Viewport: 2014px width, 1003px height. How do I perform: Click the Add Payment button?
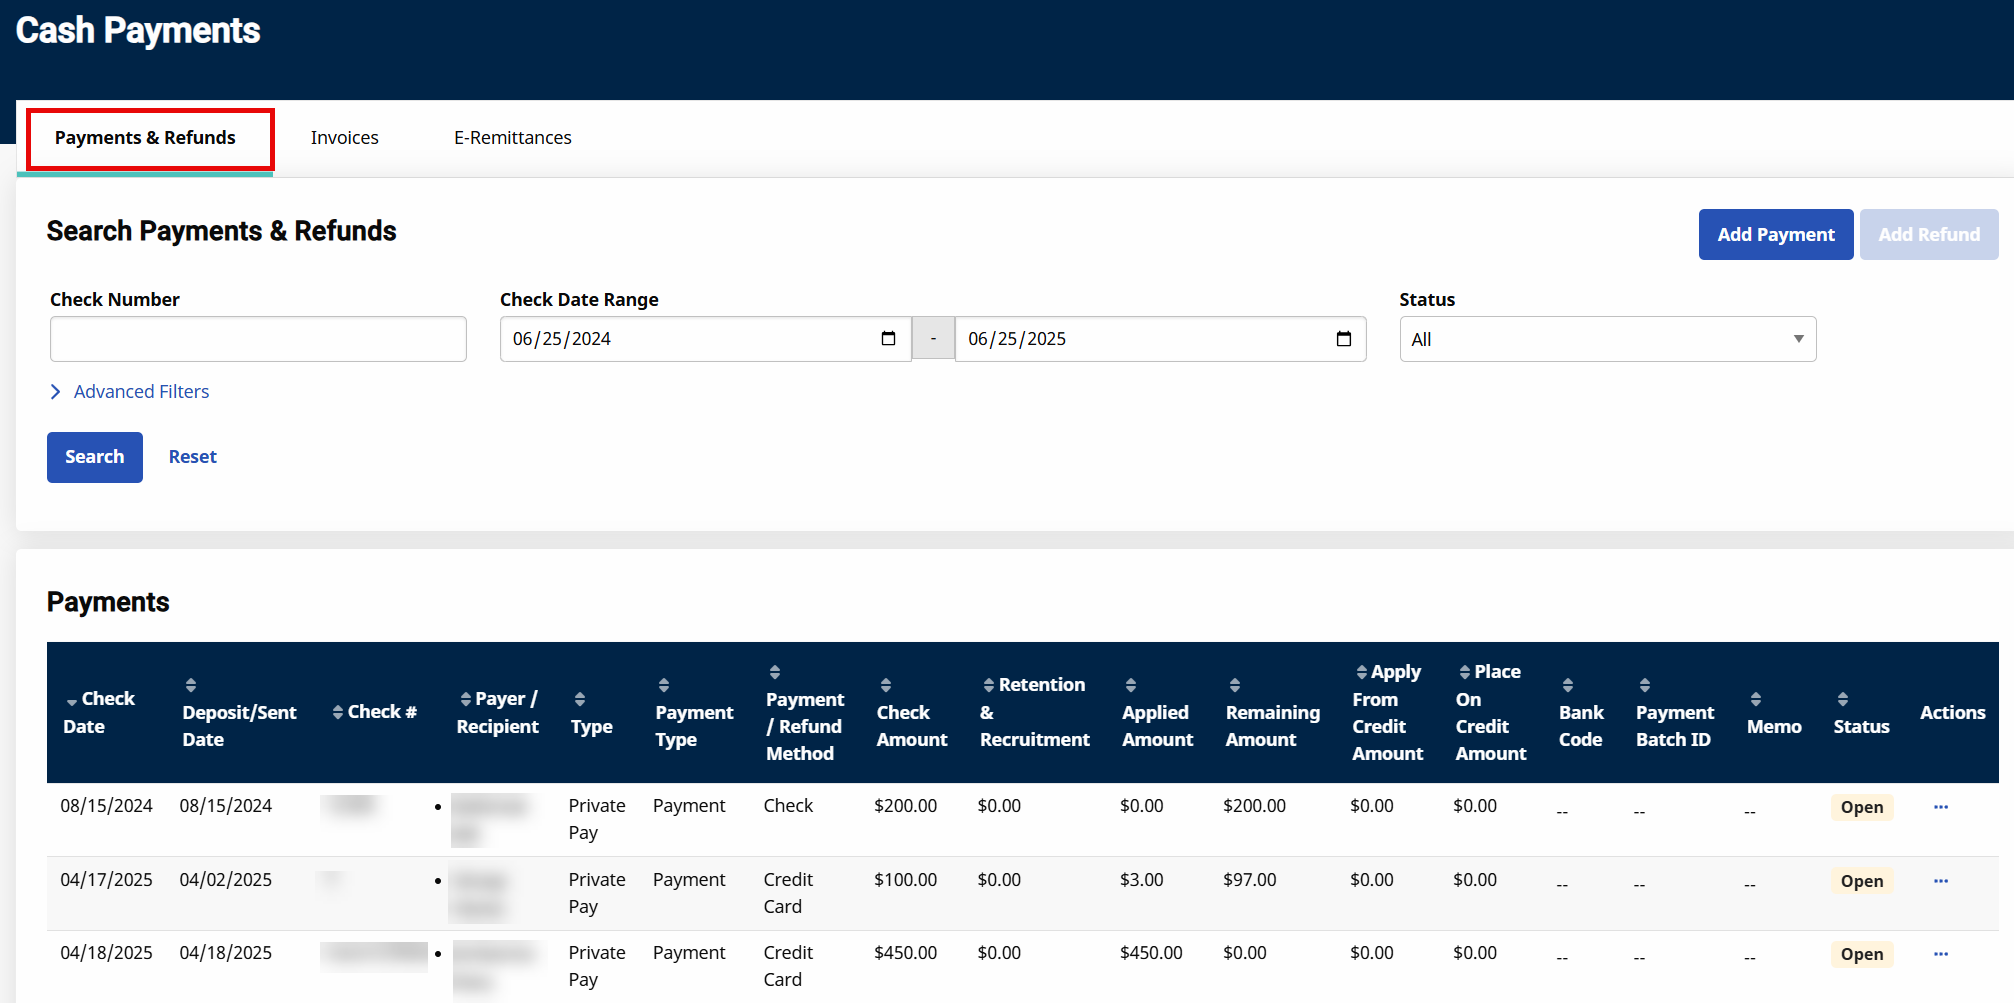click(x=1775, y=235)
